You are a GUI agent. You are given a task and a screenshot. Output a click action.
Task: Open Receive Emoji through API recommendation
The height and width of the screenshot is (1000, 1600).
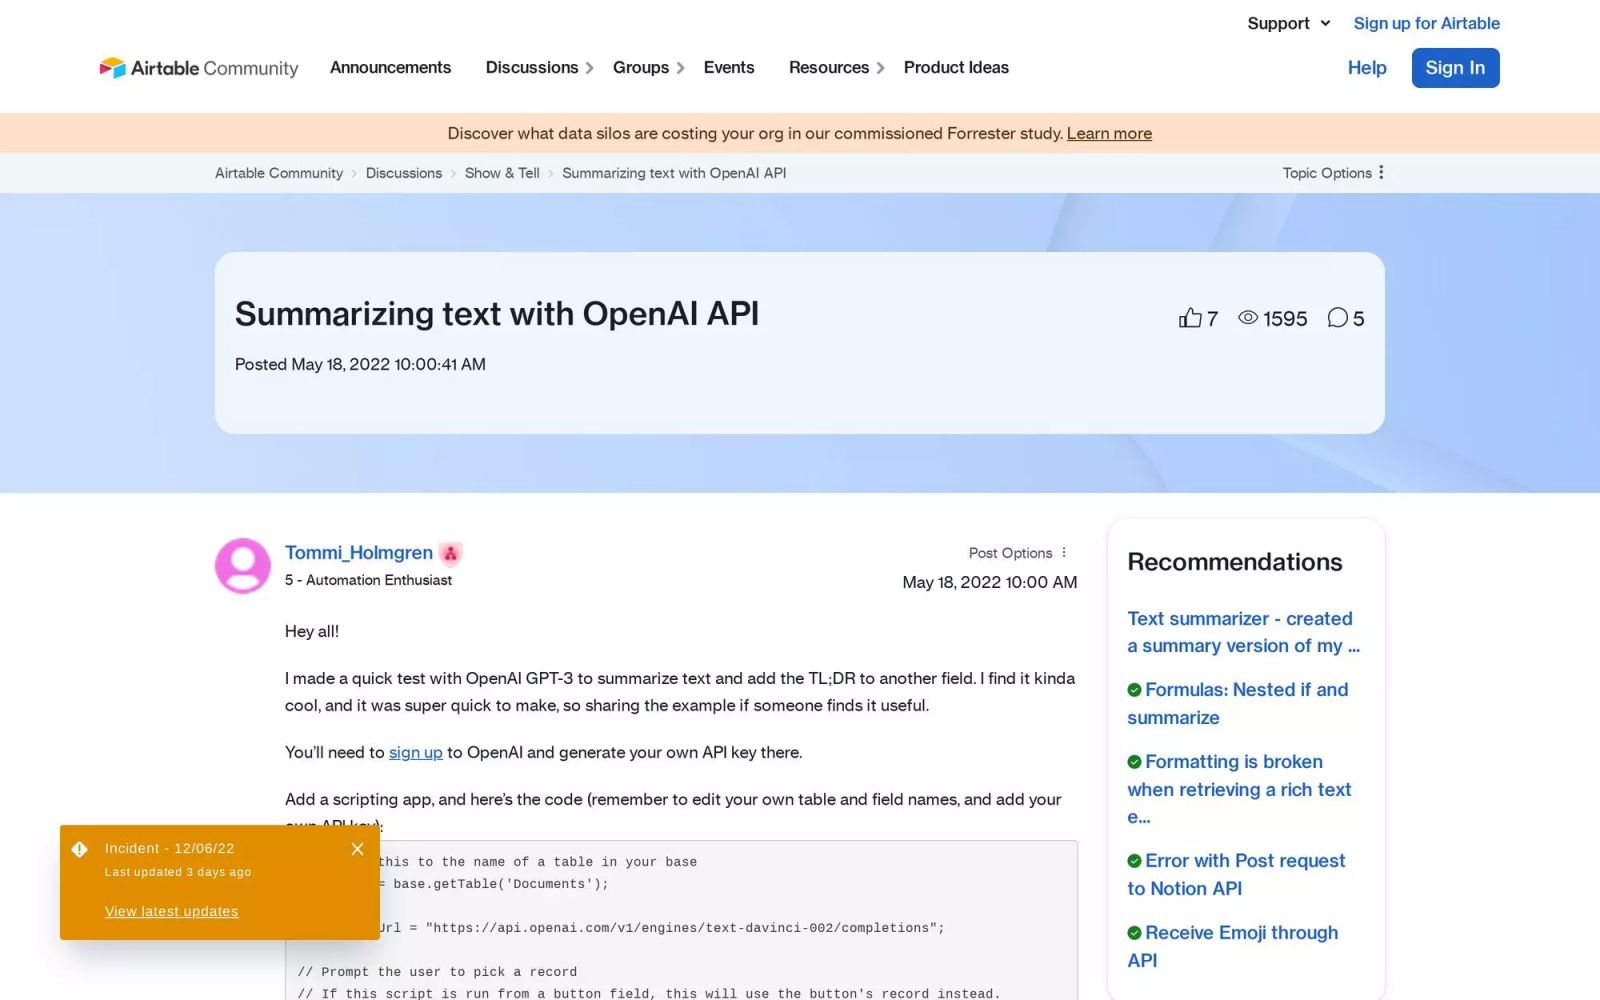pos(1233,946)
